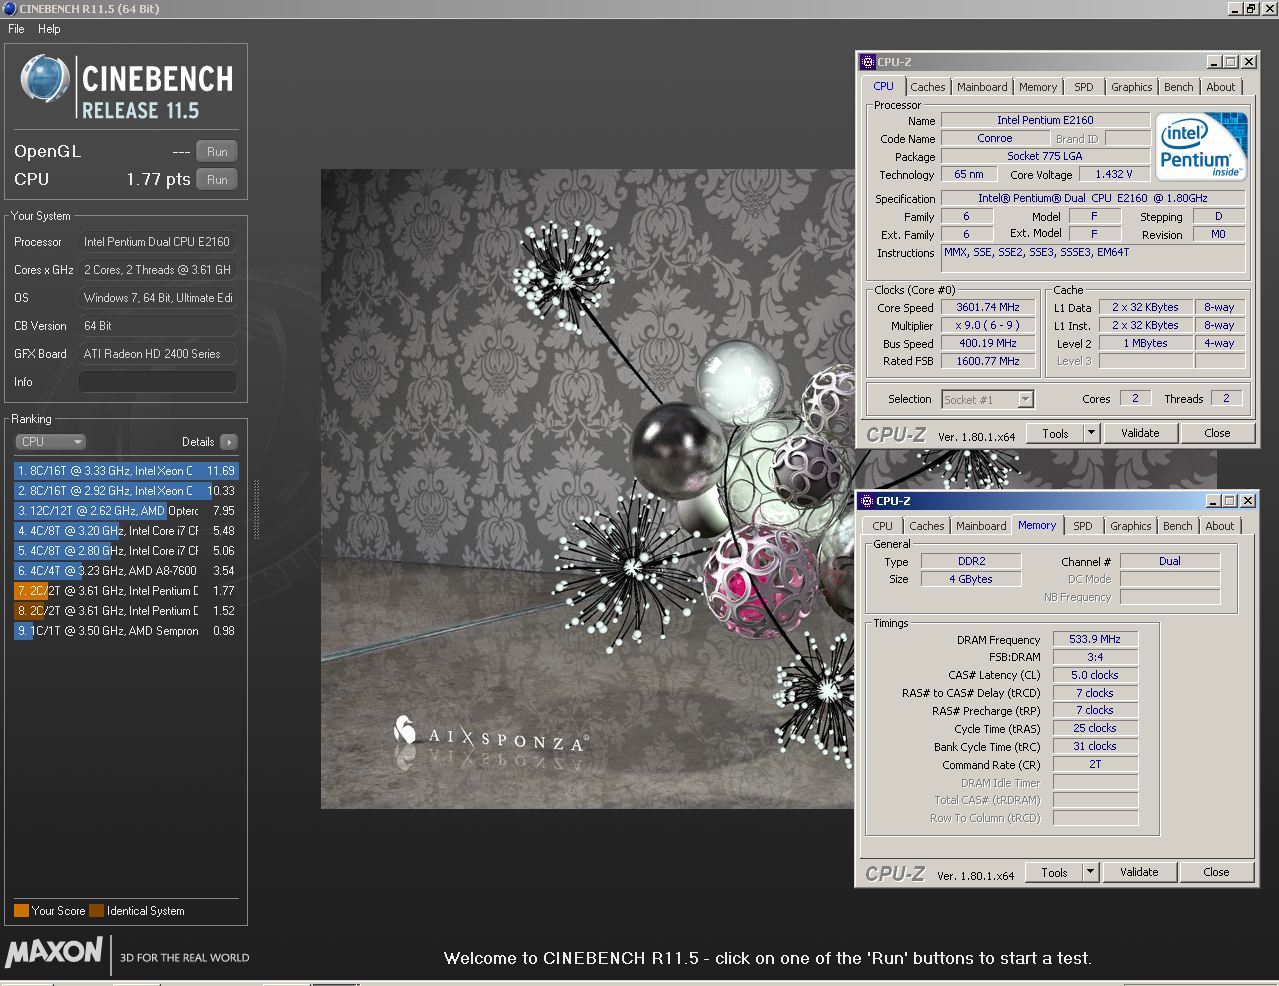Click the FSB:DRAM 3:4 value
Image resolution: width=1279 pixels, height=986 pixels.
pos(1095,658)
